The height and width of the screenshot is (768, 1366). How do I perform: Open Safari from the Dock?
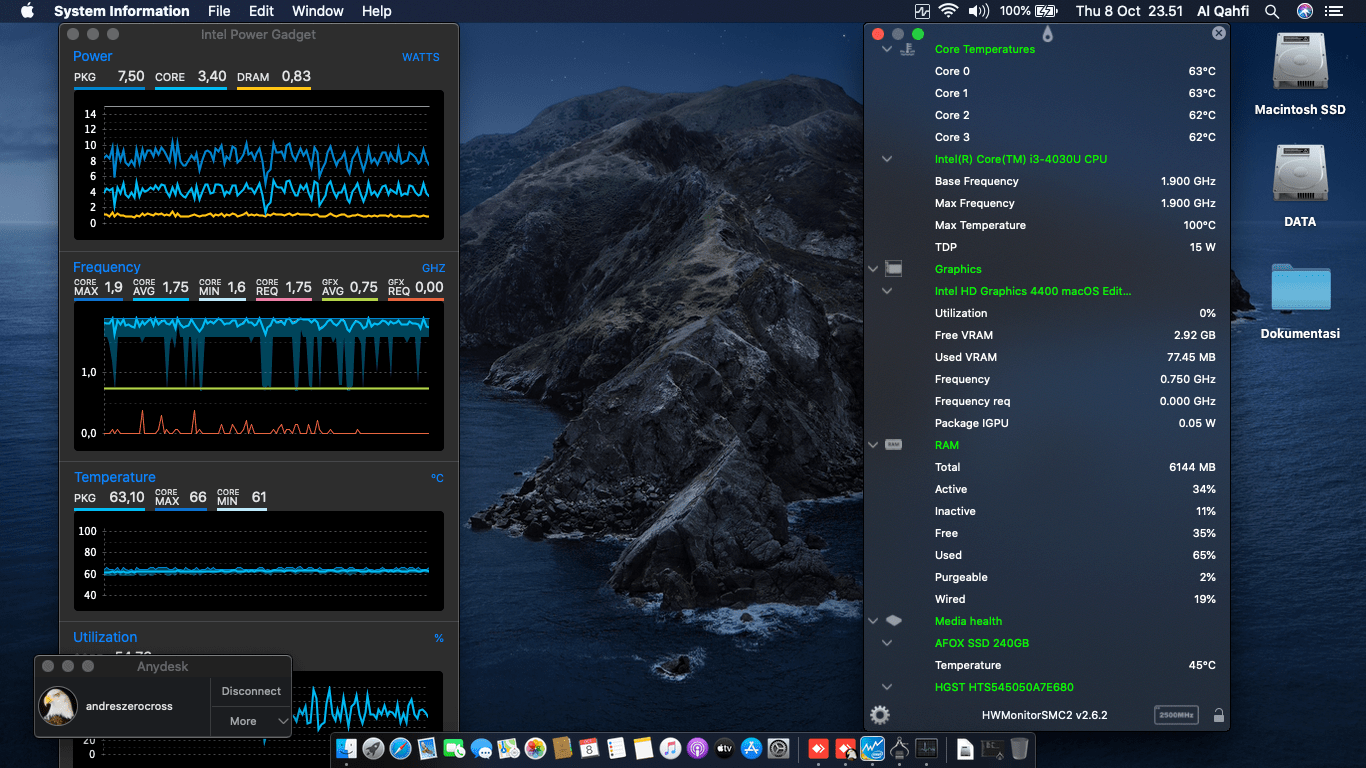coord(399,748)
